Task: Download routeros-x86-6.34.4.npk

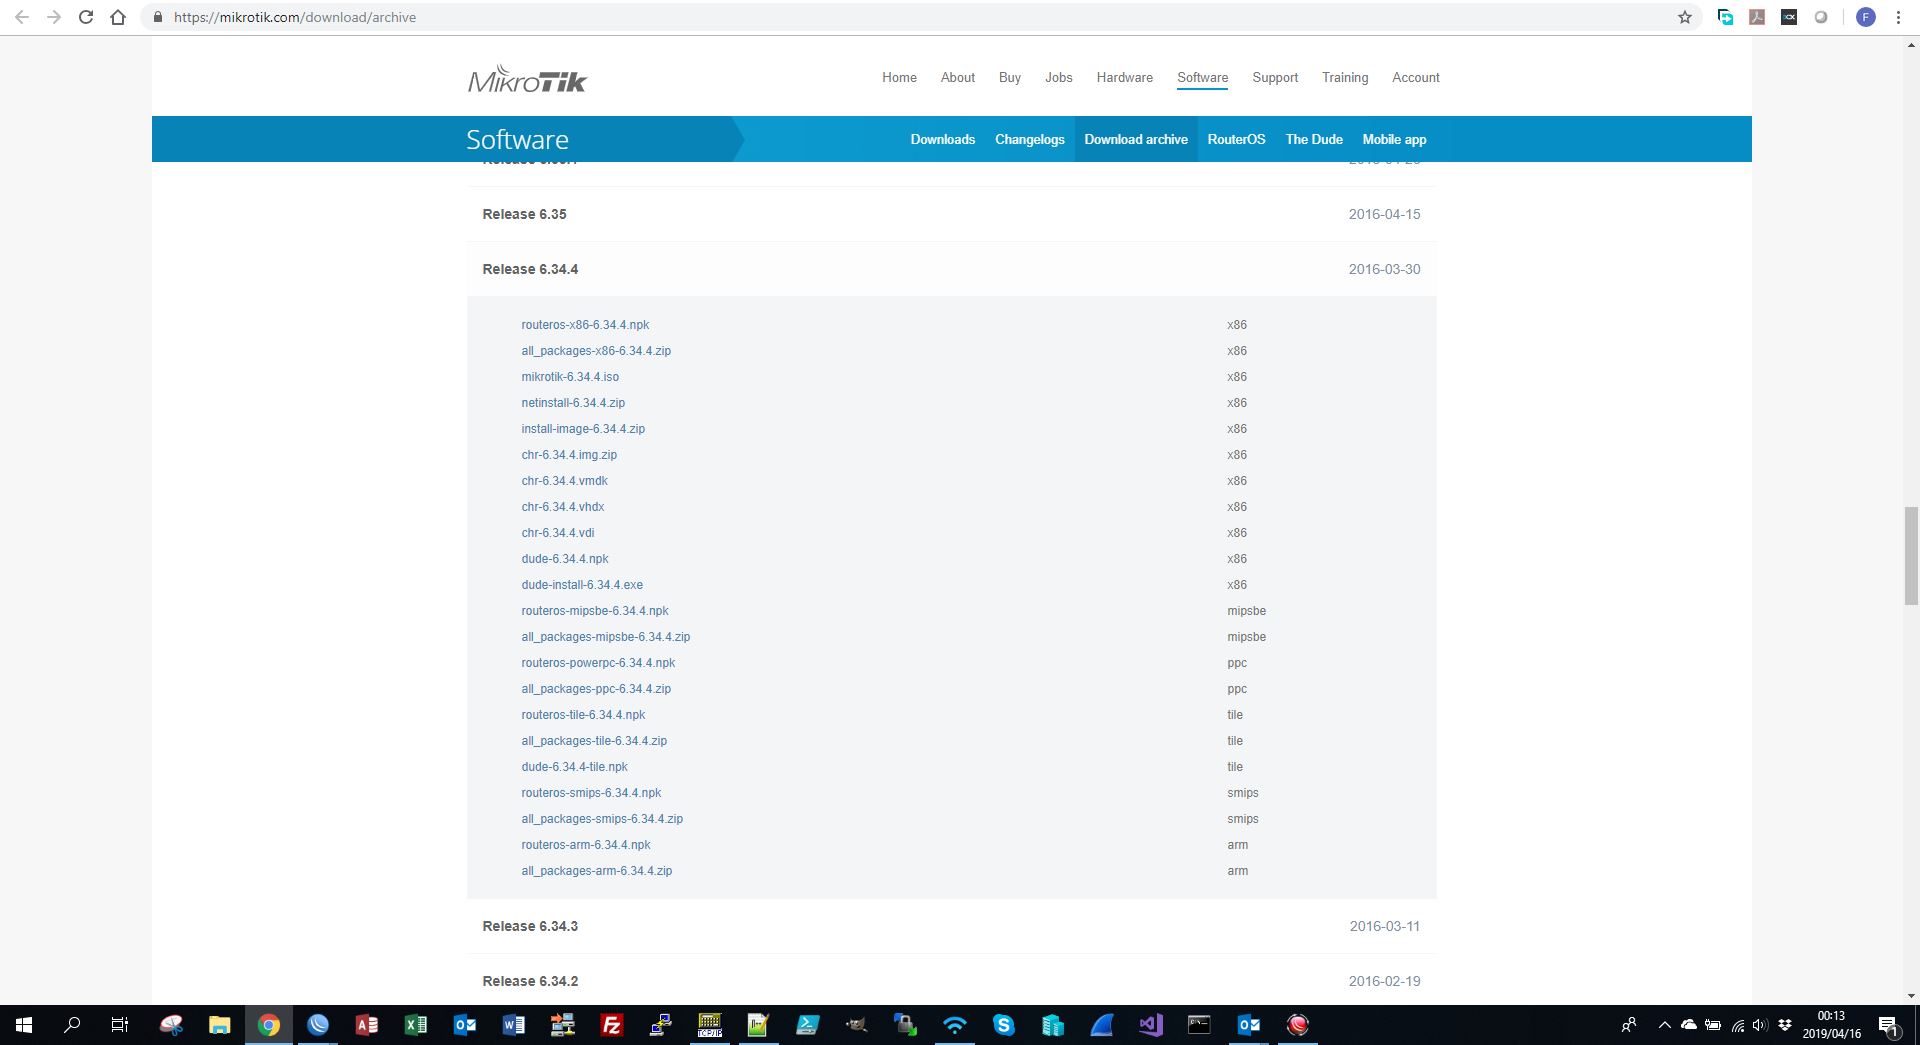Action: [x=585, y=325]
